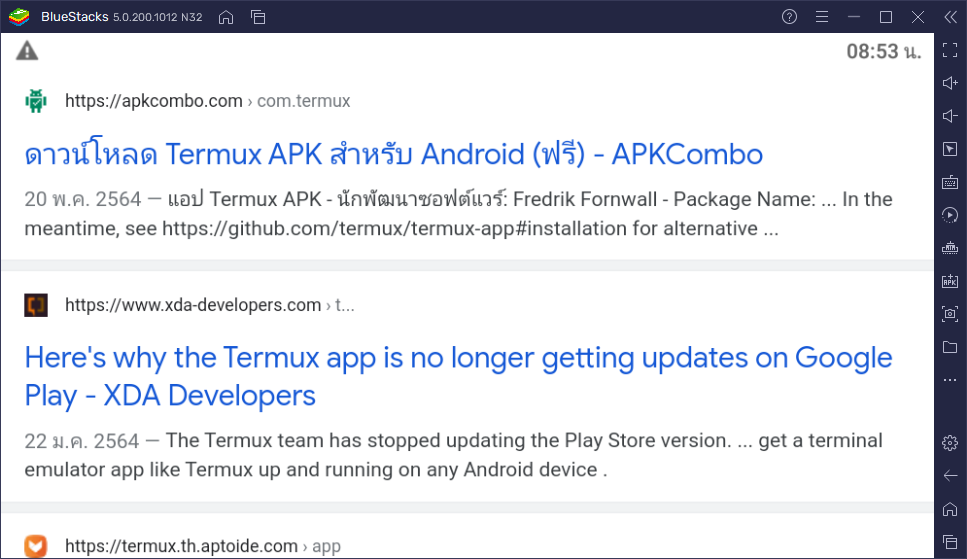Viewport: 967px width, 559px height.
Task: Open BlueStacks home icon in title bar
Action: pyautogui.click(x=226, y=17)
